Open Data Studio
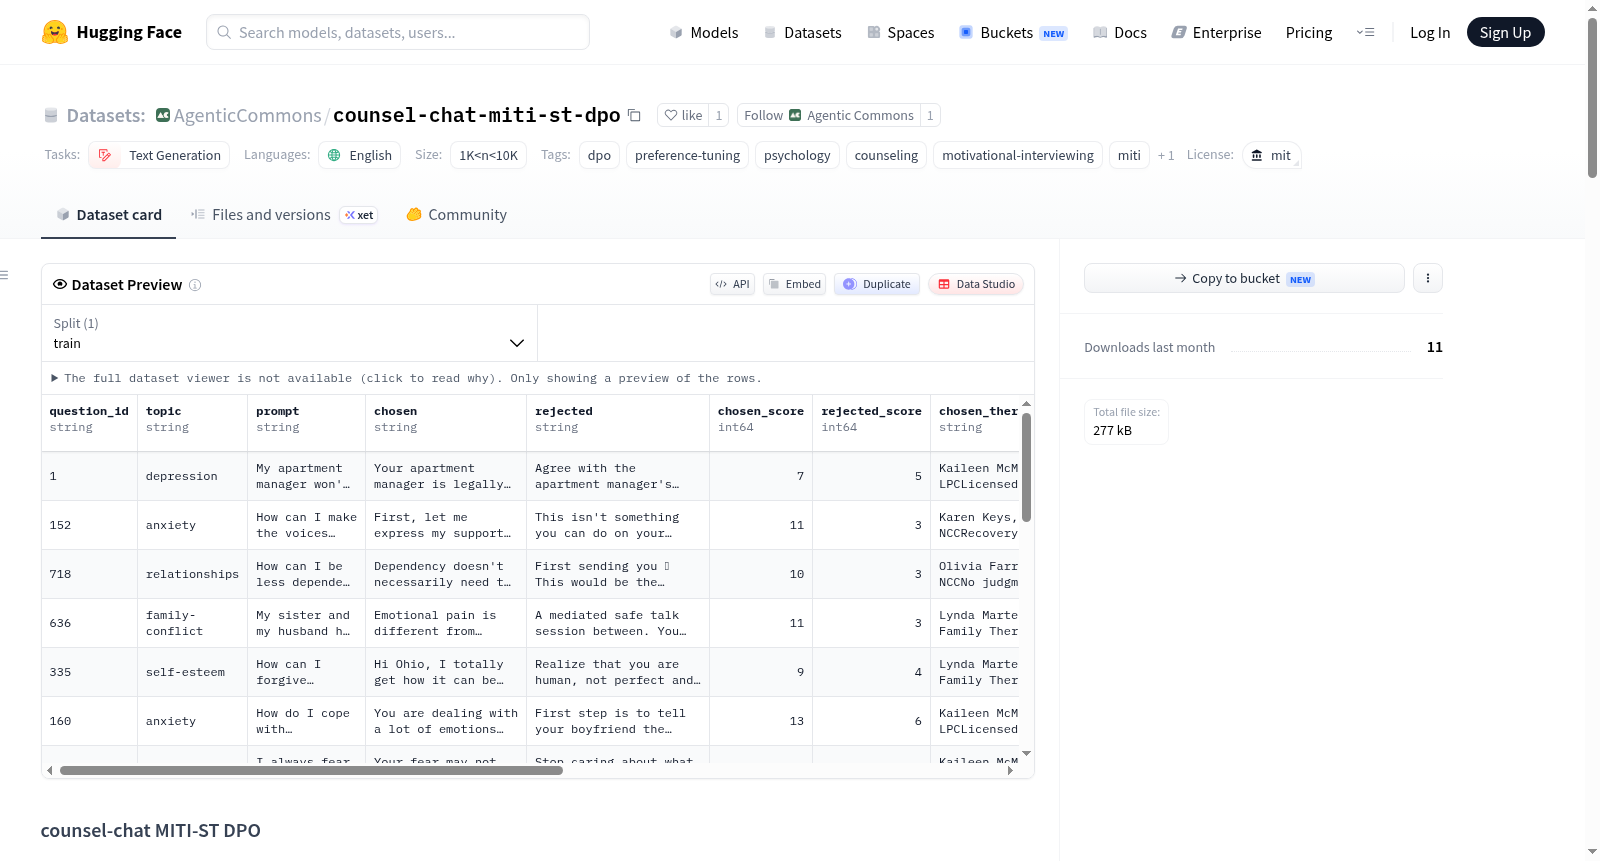1600x861 pixels. tap(976, 284)
